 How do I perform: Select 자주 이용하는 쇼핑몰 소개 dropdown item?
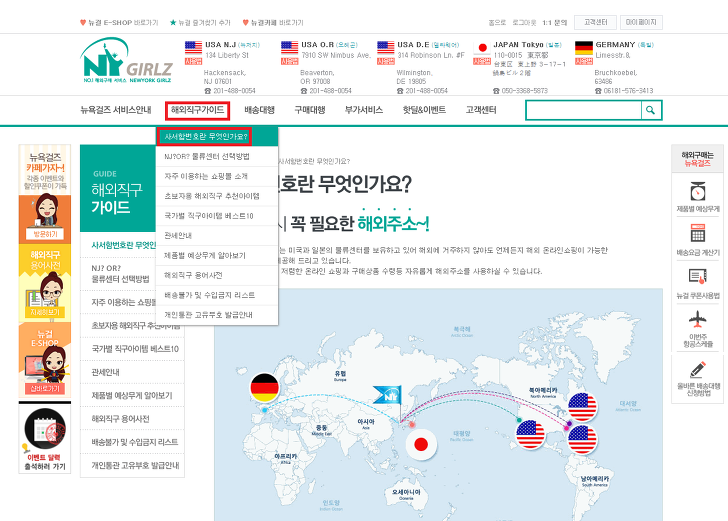coord(217,176)
